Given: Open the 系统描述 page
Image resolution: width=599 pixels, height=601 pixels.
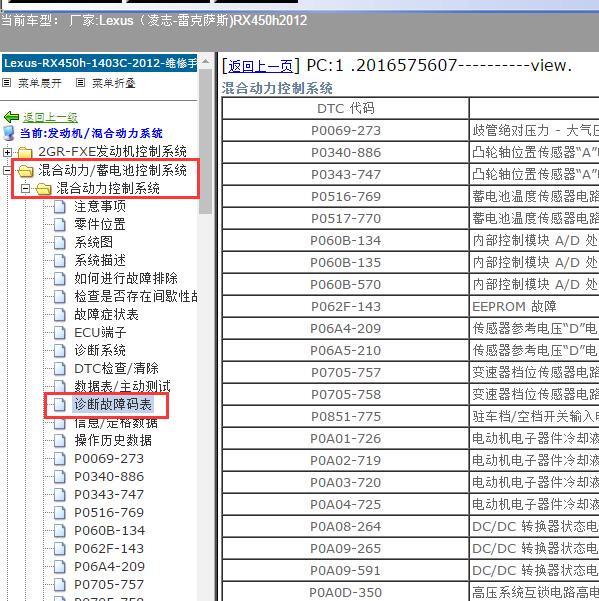Looking at the screenshot, I should point(100,260).
